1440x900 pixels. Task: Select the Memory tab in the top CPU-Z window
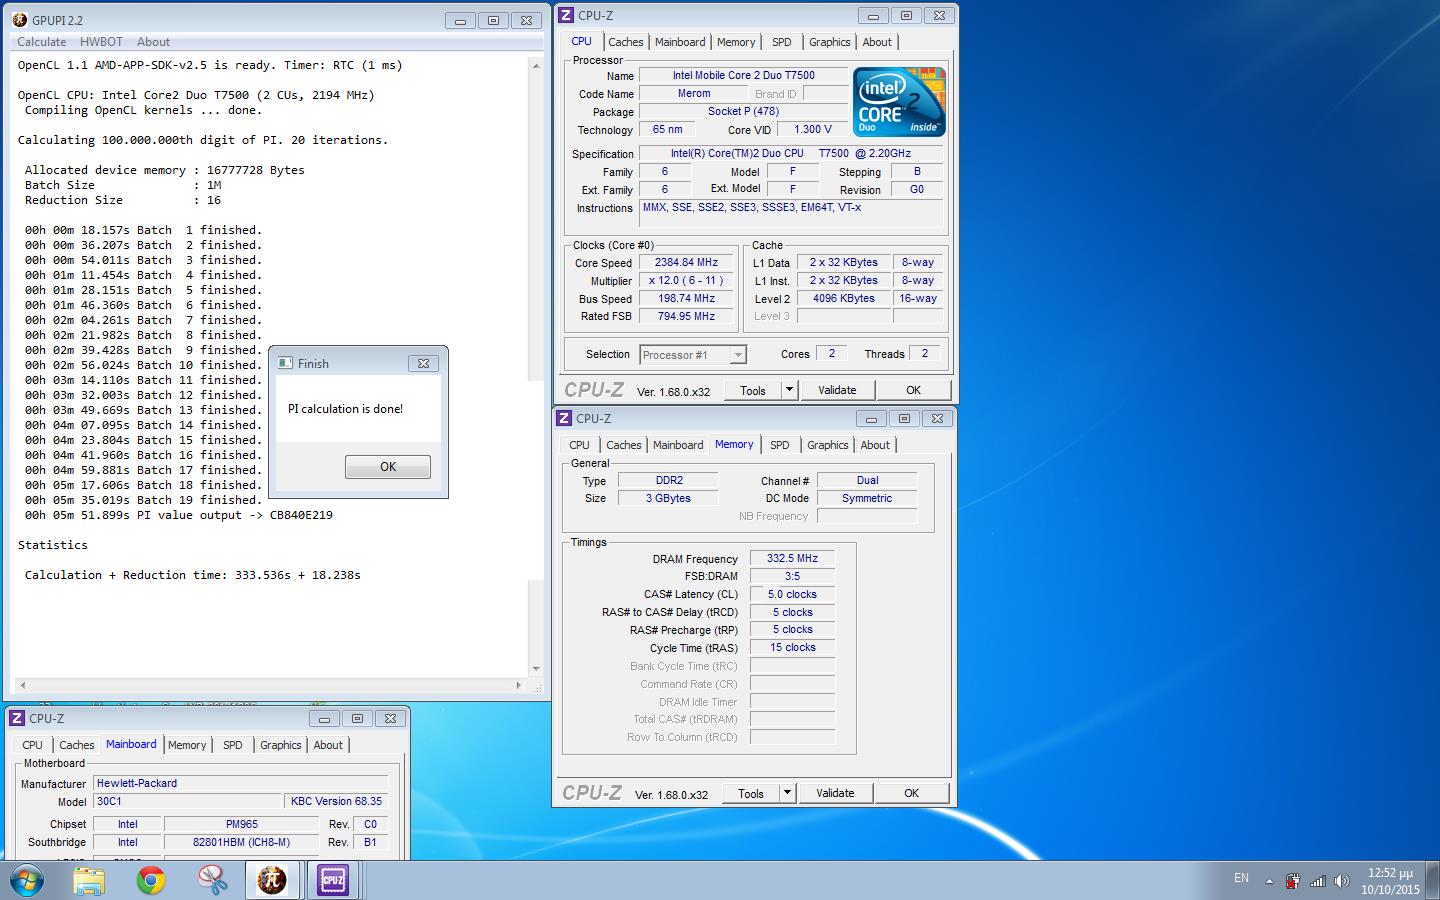(x=736, y=42)
